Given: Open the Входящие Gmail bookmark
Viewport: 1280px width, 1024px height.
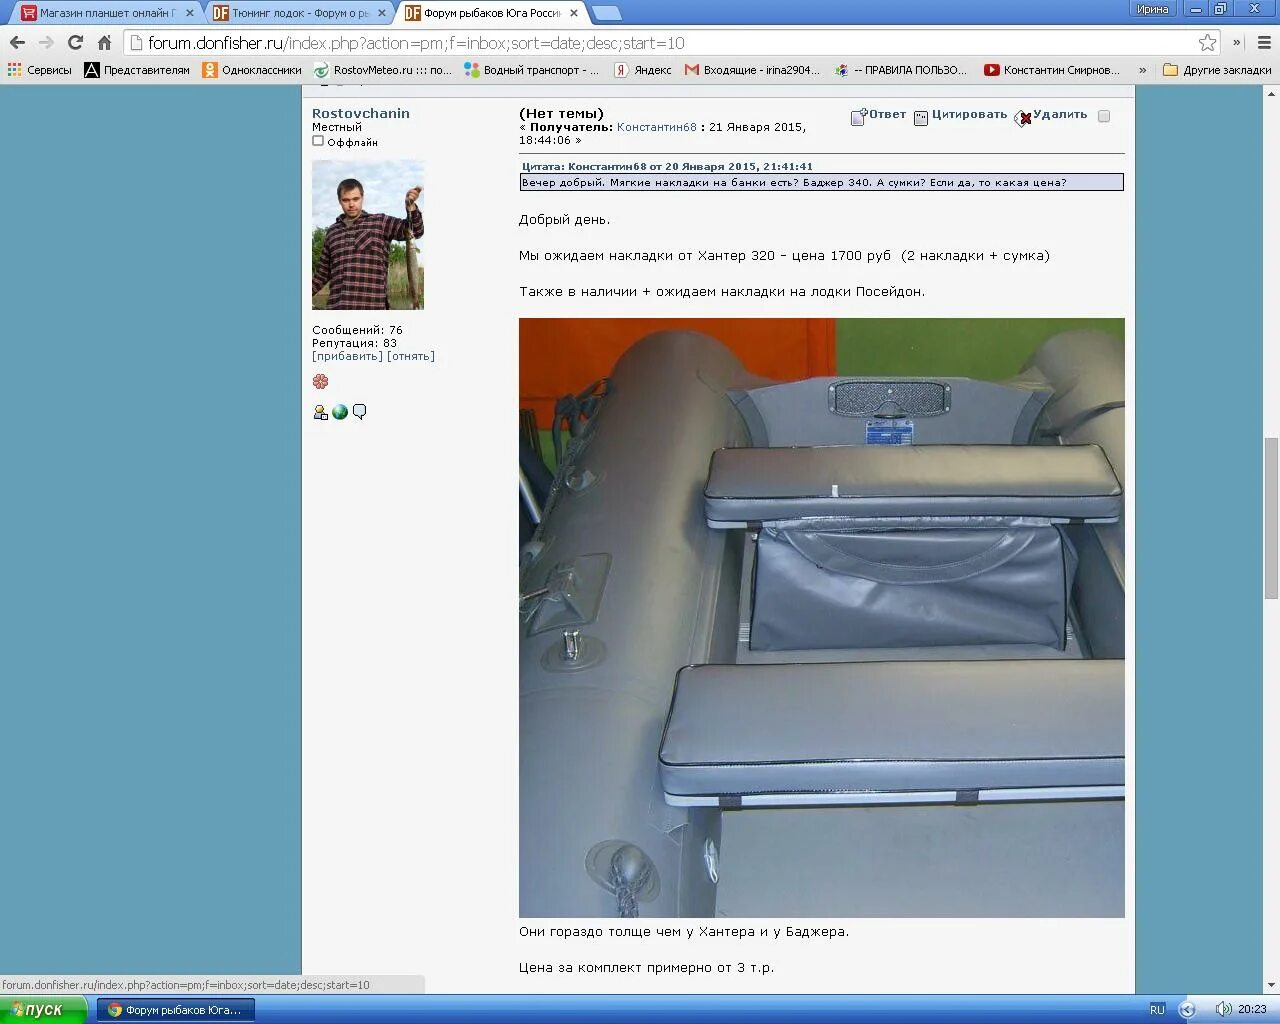Looking at the screenshot, I should 752,70.
